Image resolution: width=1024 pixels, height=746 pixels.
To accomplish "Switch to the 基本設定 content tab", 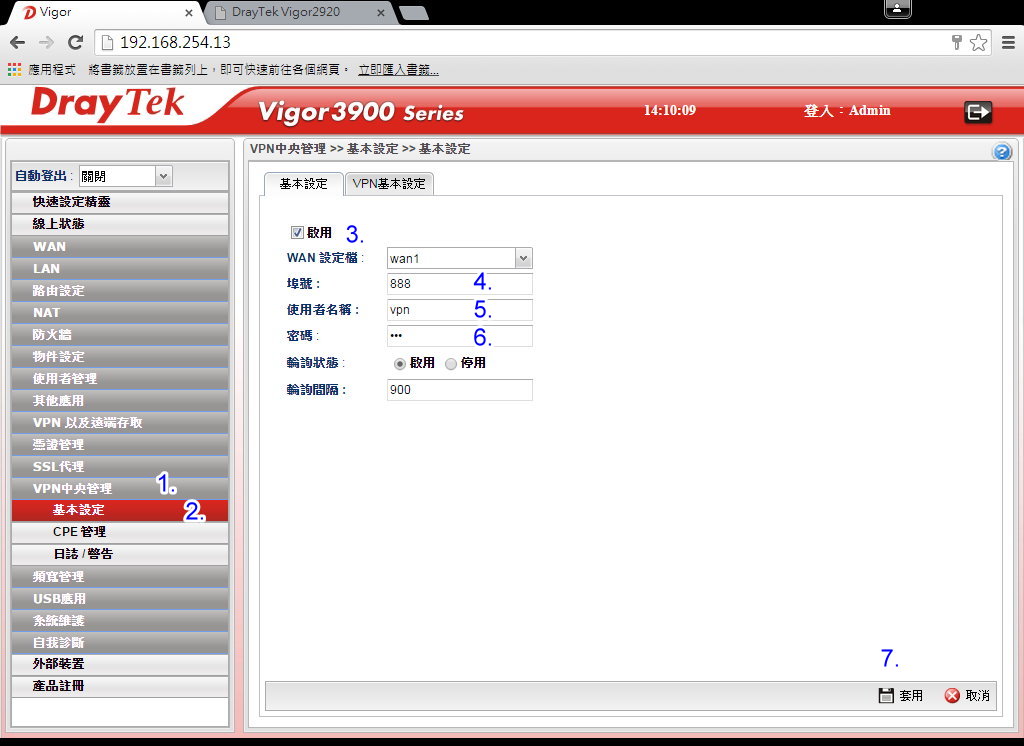I will click(304, 184).
